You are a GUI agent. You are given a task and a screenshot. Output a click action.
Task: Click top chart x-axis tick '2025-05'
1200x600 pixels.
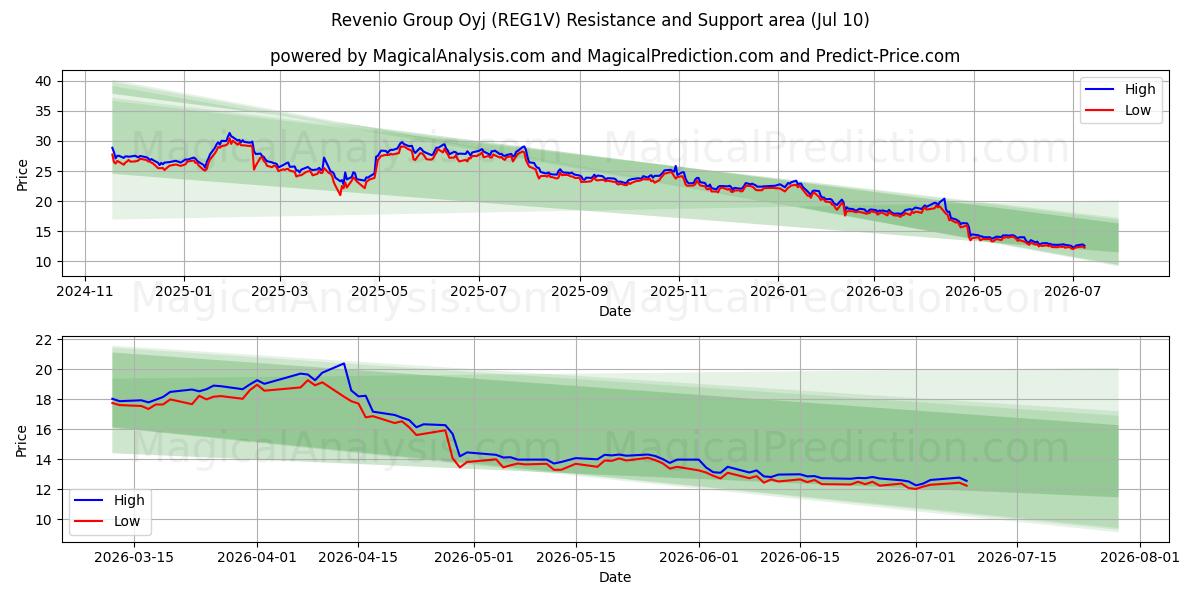[x=380, y=292]
